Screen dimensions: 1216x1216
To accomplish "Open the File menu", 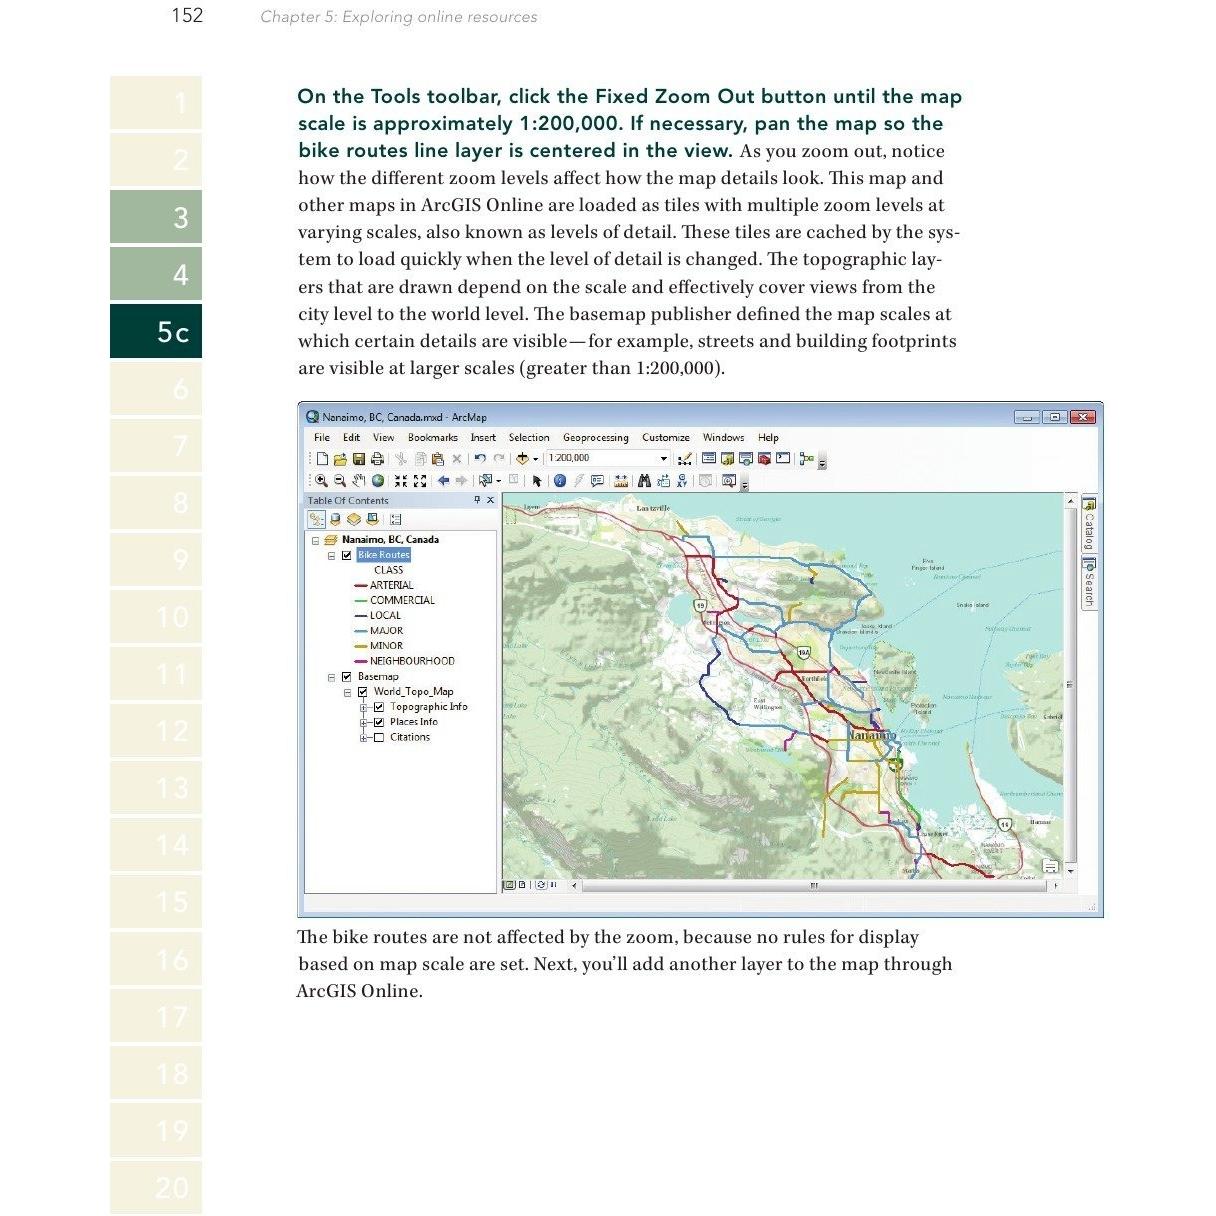I will [x=322, y=438].
